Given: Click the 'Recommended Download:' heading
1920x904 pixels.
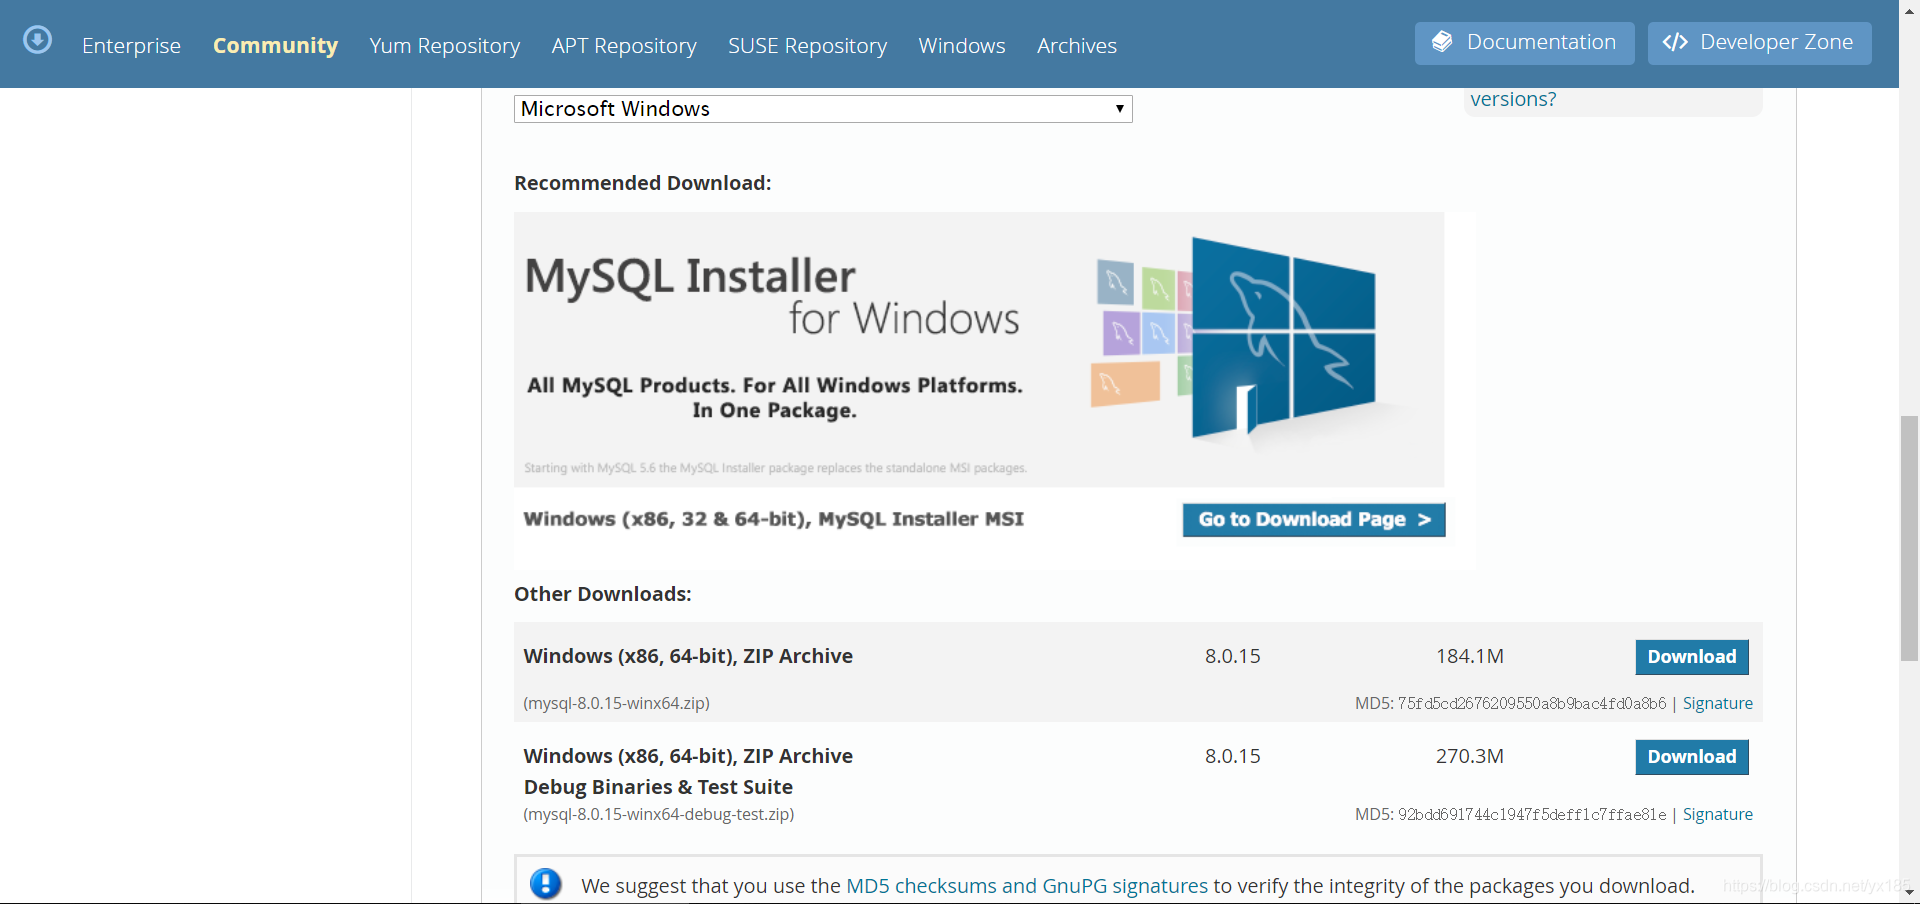Looking at the screenshot, I should pos(643,183).
